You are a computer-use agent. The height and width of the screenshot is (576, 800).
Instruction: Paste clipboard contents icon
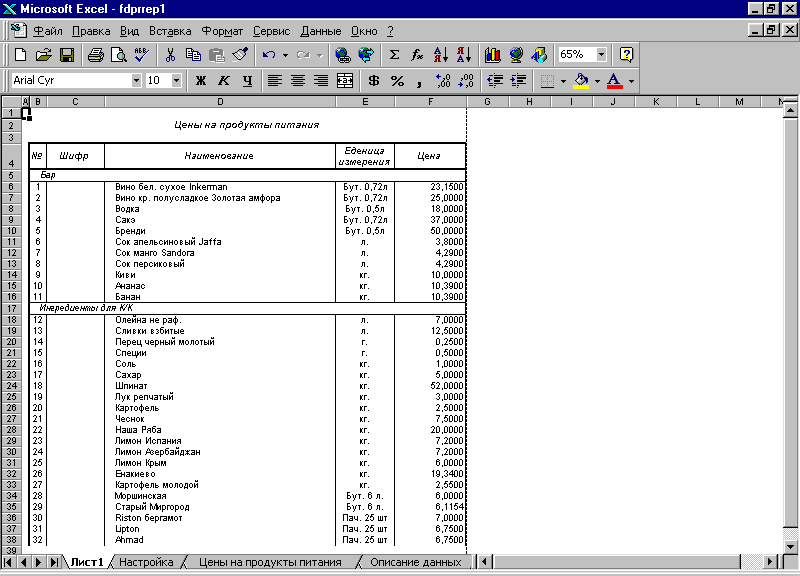(x=216, y=55)
